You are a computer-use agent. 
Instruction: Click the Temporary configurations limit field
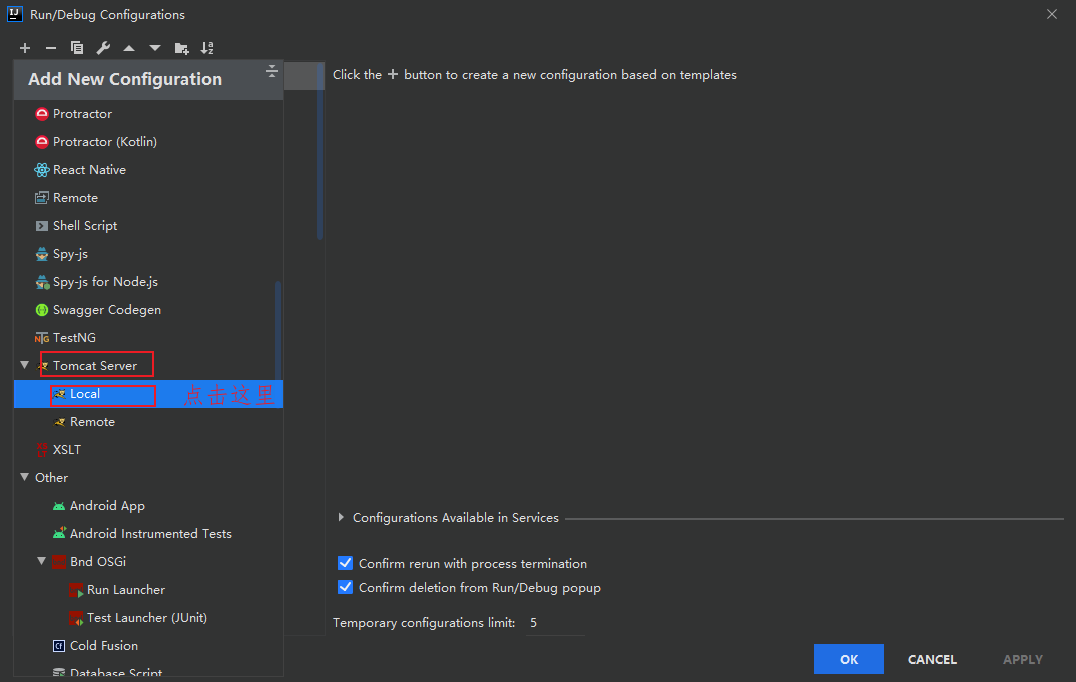[x=555, y=623]
